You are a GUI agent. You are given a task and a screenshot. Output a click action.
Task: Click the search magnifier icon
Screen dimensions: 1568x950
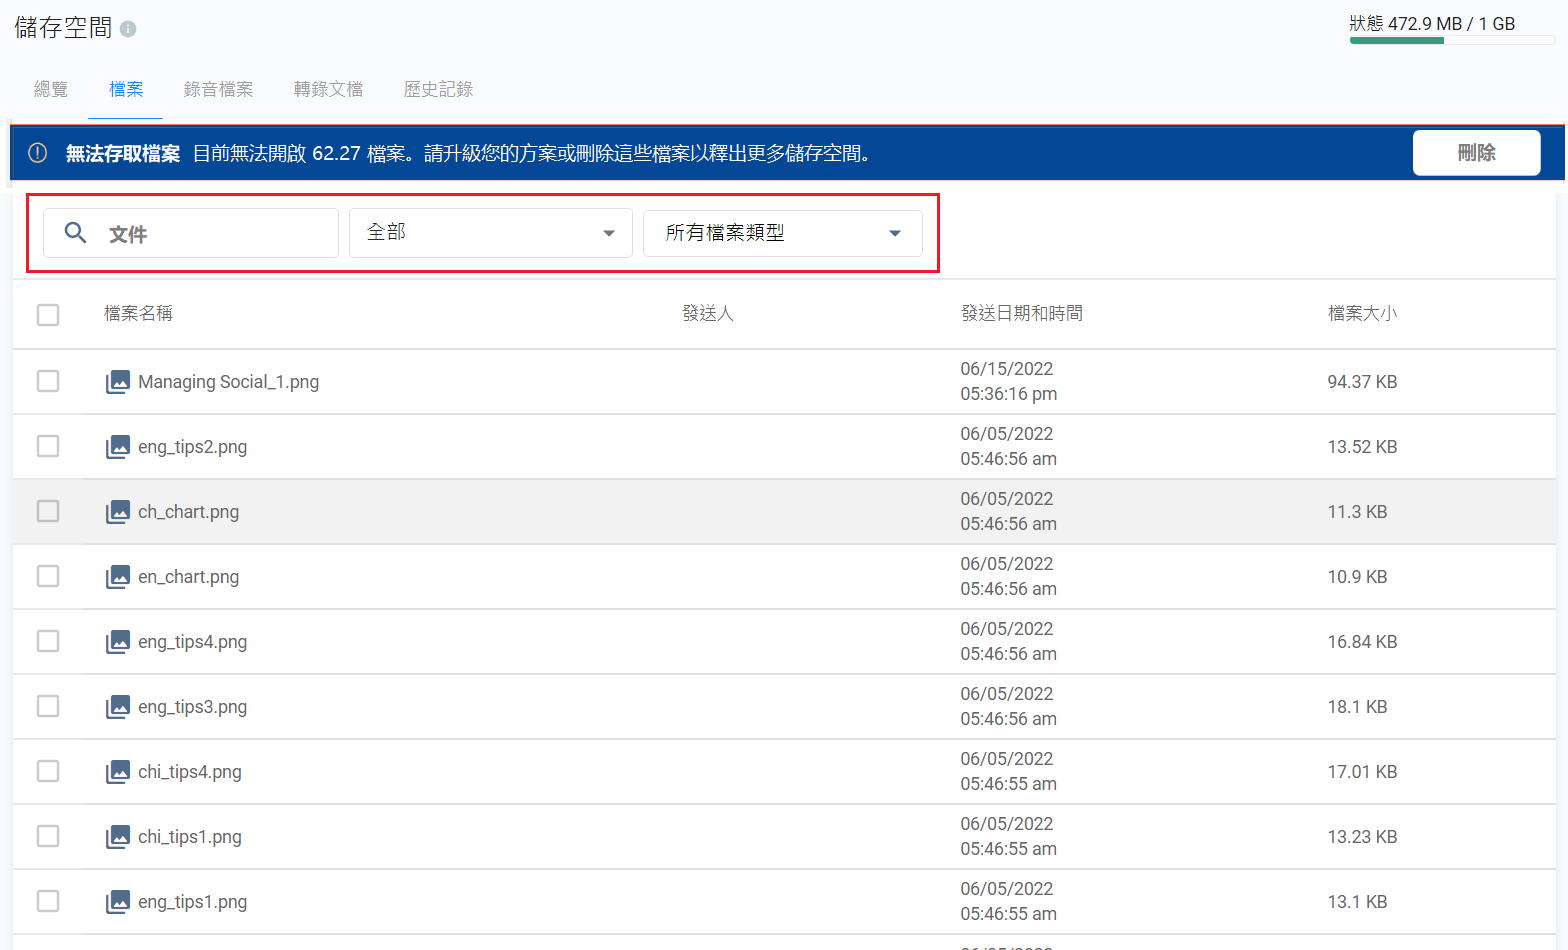[x=75, y=233]
